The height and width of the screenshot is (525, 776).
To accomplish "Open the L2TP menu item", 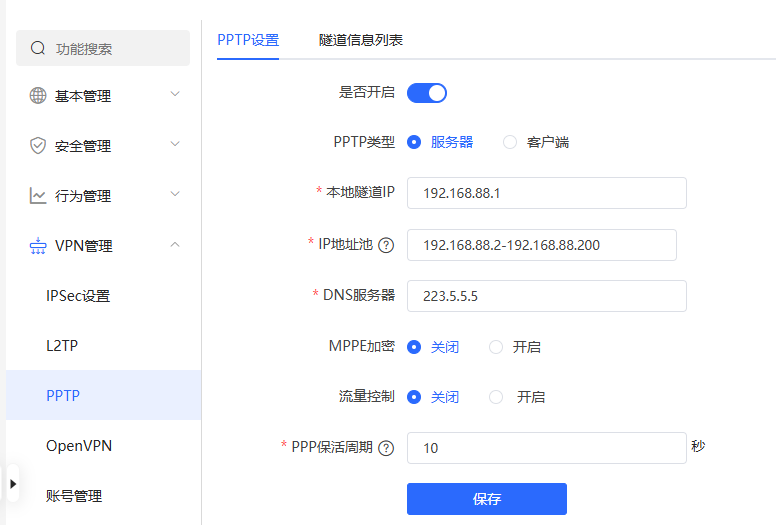I will click(x=62, y=345).
